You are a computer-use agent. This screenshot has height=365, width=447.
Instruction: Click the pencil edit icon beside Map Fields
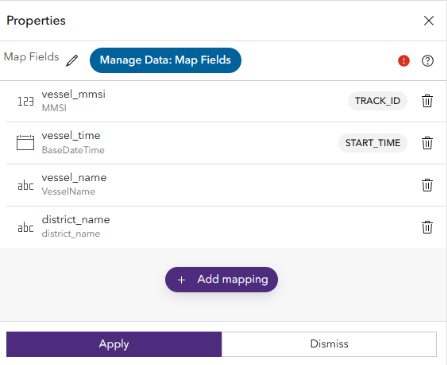point(72,61)
